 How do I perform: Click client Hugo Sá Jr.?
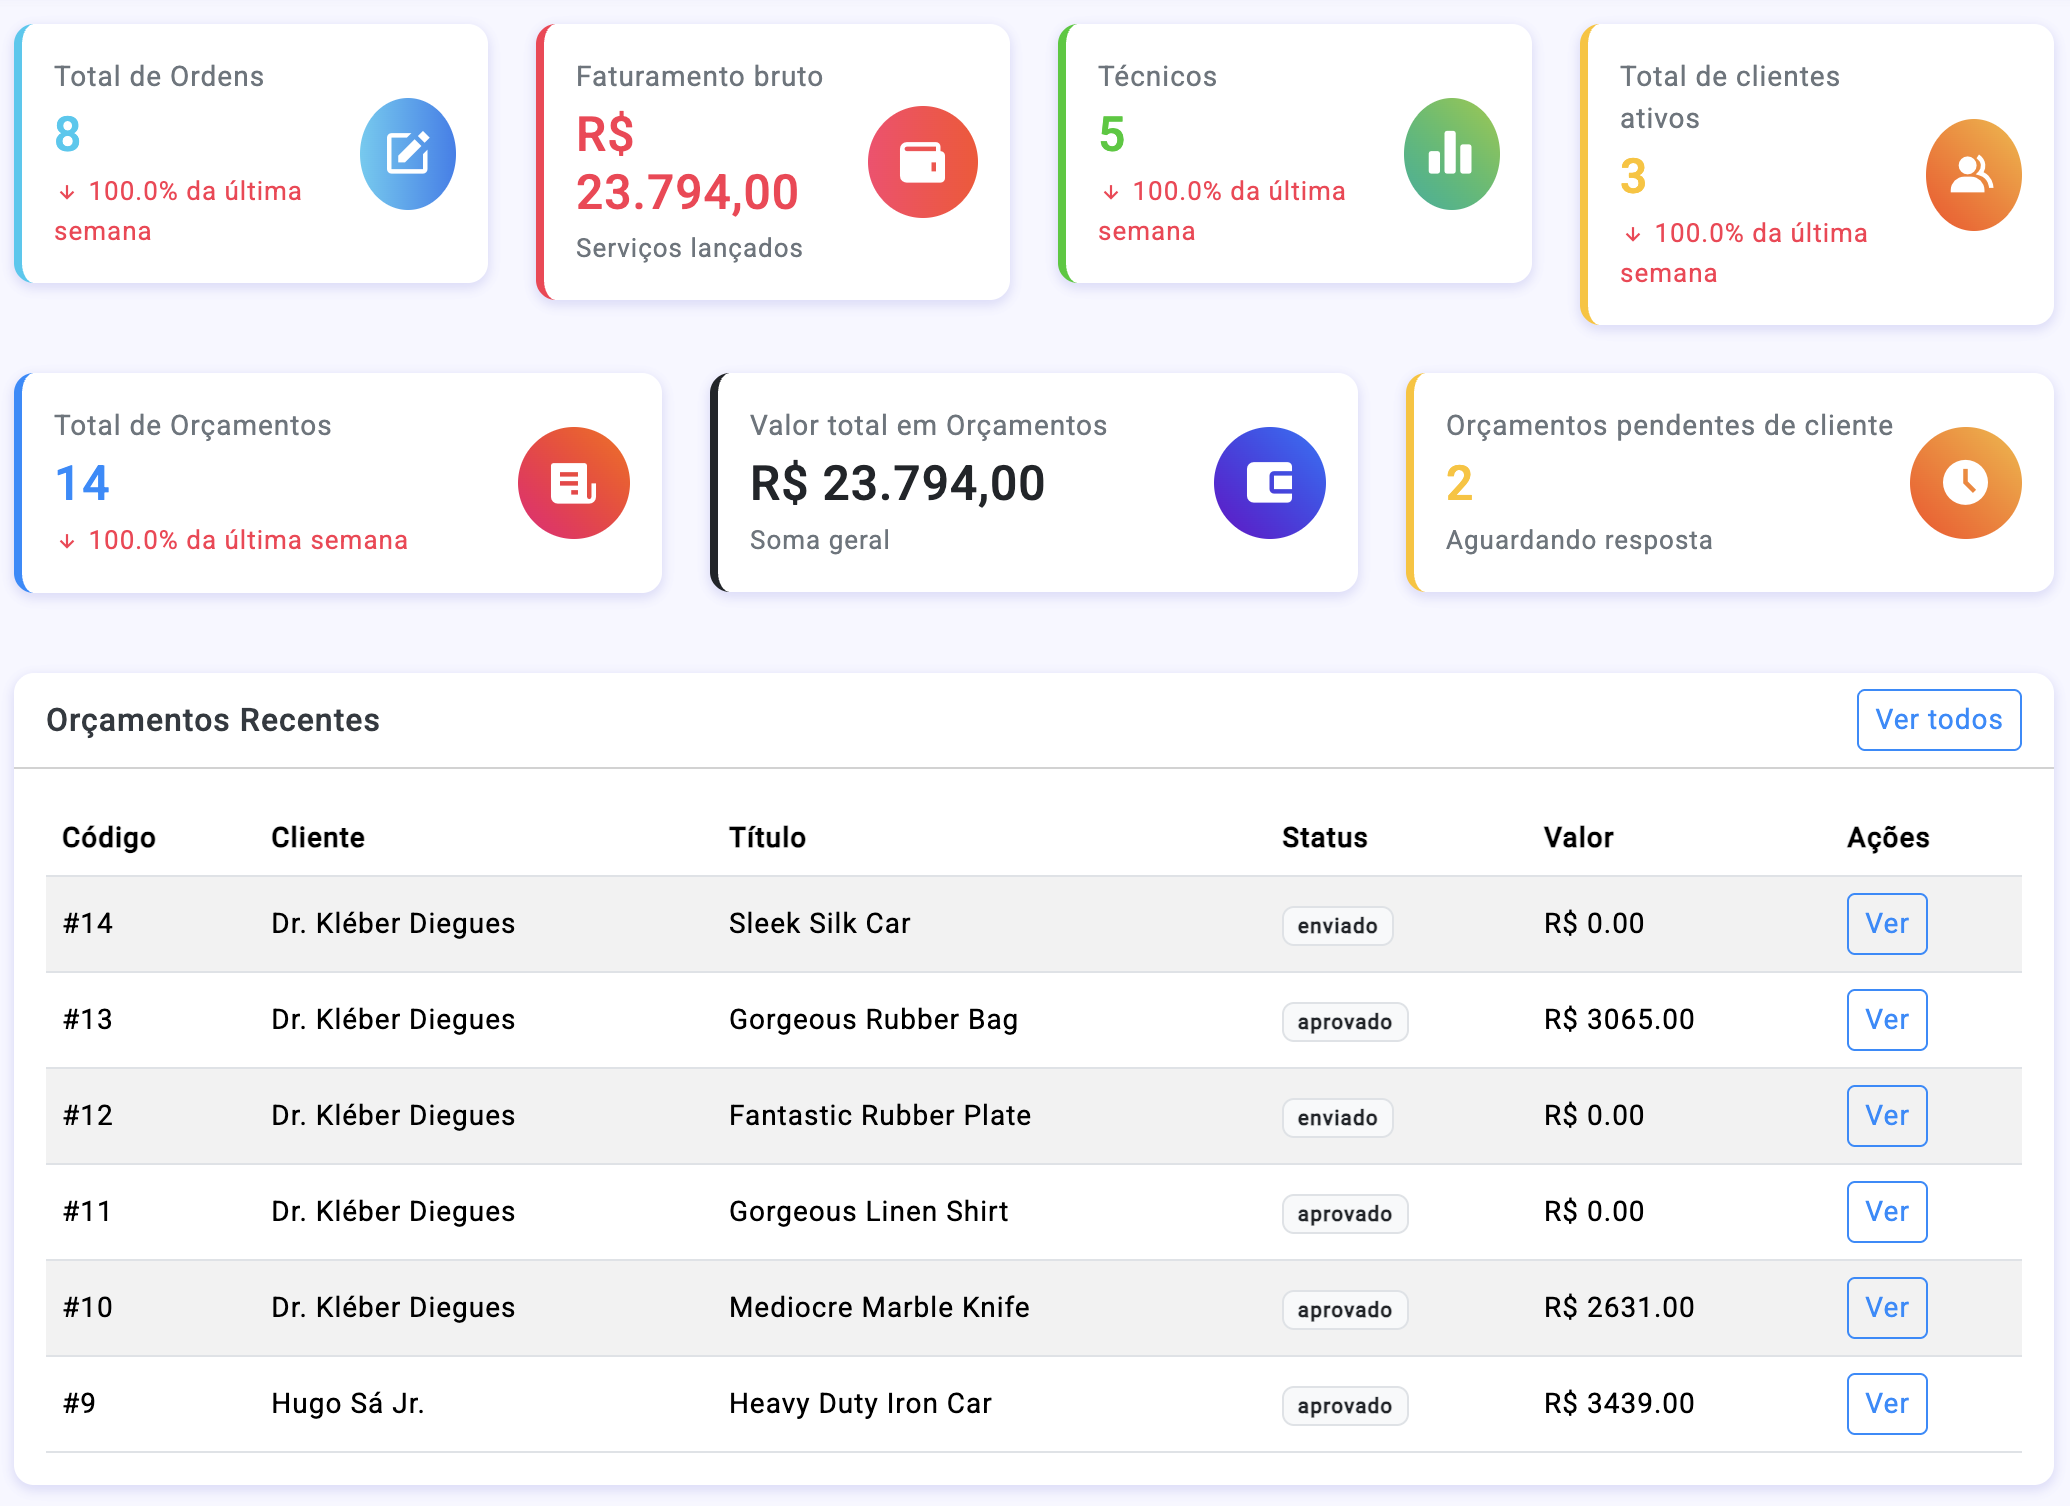click(347, 1403)
